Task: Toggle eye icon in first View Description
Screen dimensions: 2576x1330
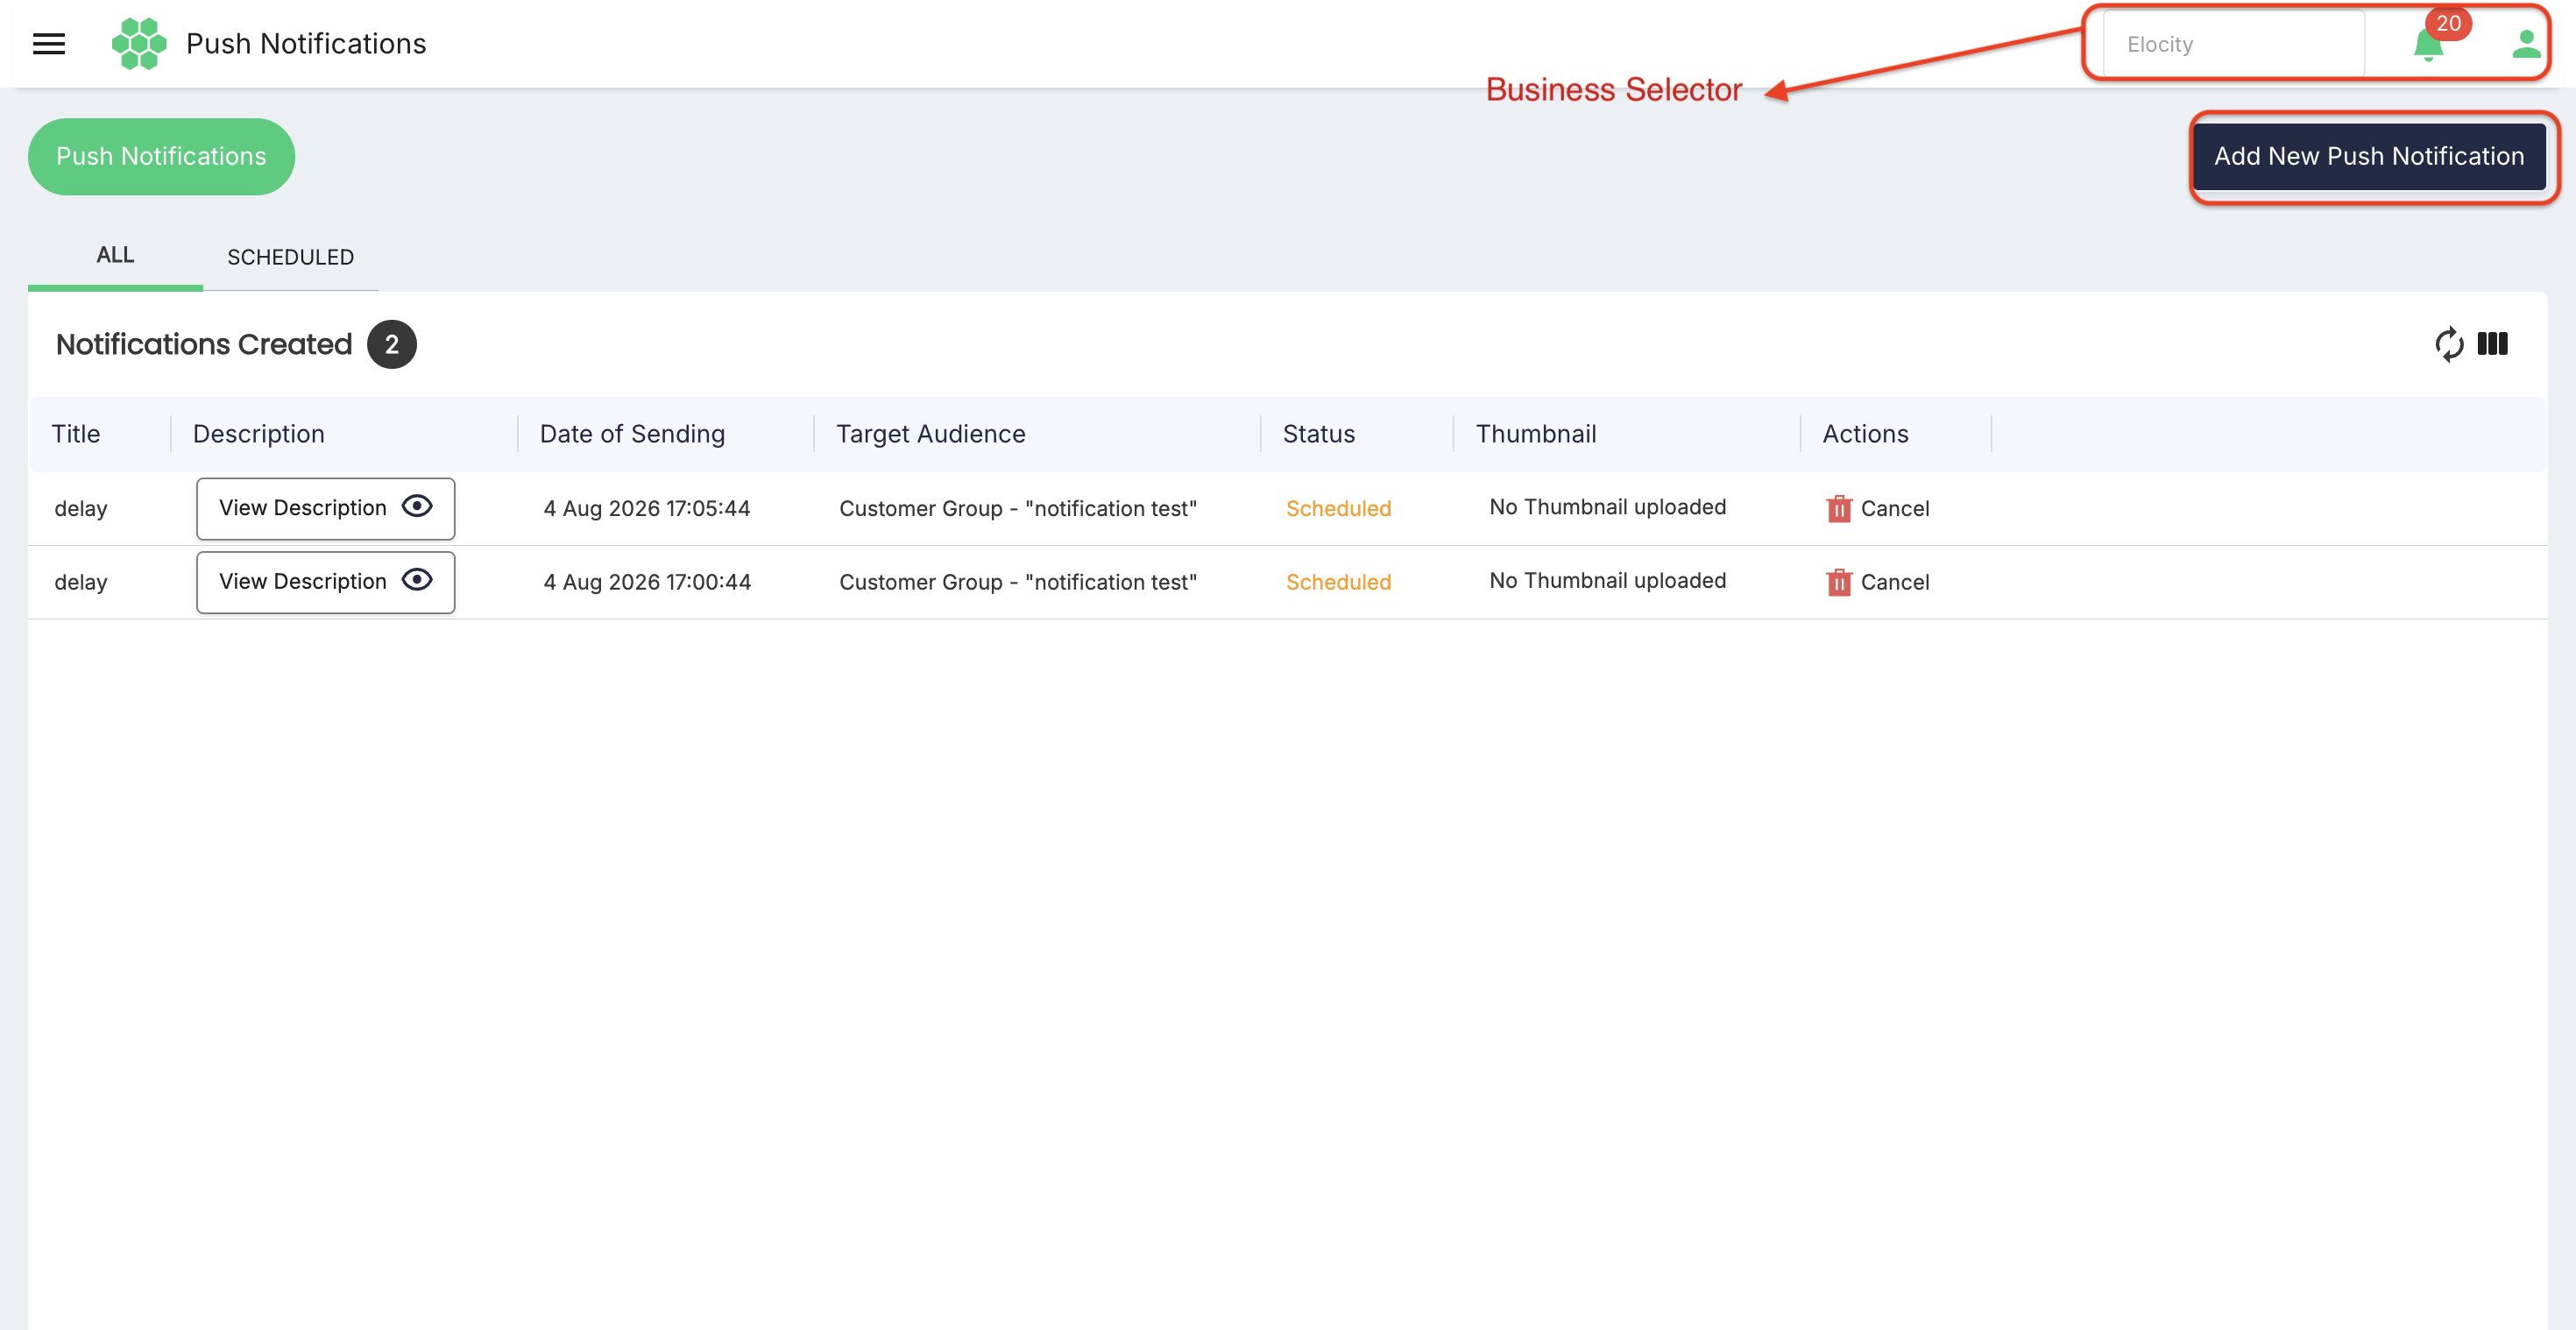Action: (x=417, y=507)
